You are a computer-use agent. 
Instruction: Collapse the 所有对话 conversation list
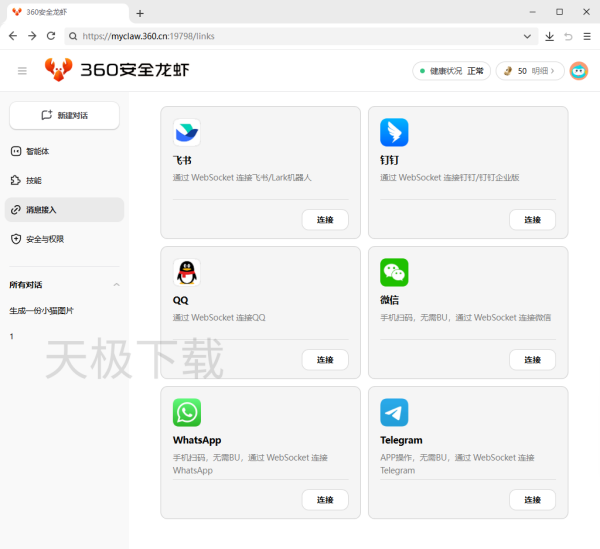tap(116, 285)
